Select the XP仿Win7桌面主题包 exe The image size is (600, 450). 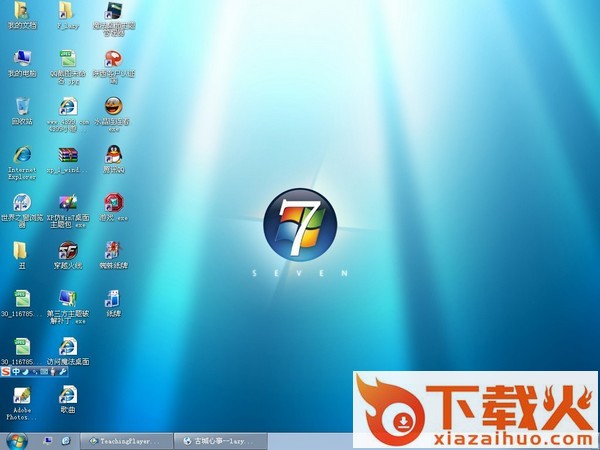tap(68, 202)
